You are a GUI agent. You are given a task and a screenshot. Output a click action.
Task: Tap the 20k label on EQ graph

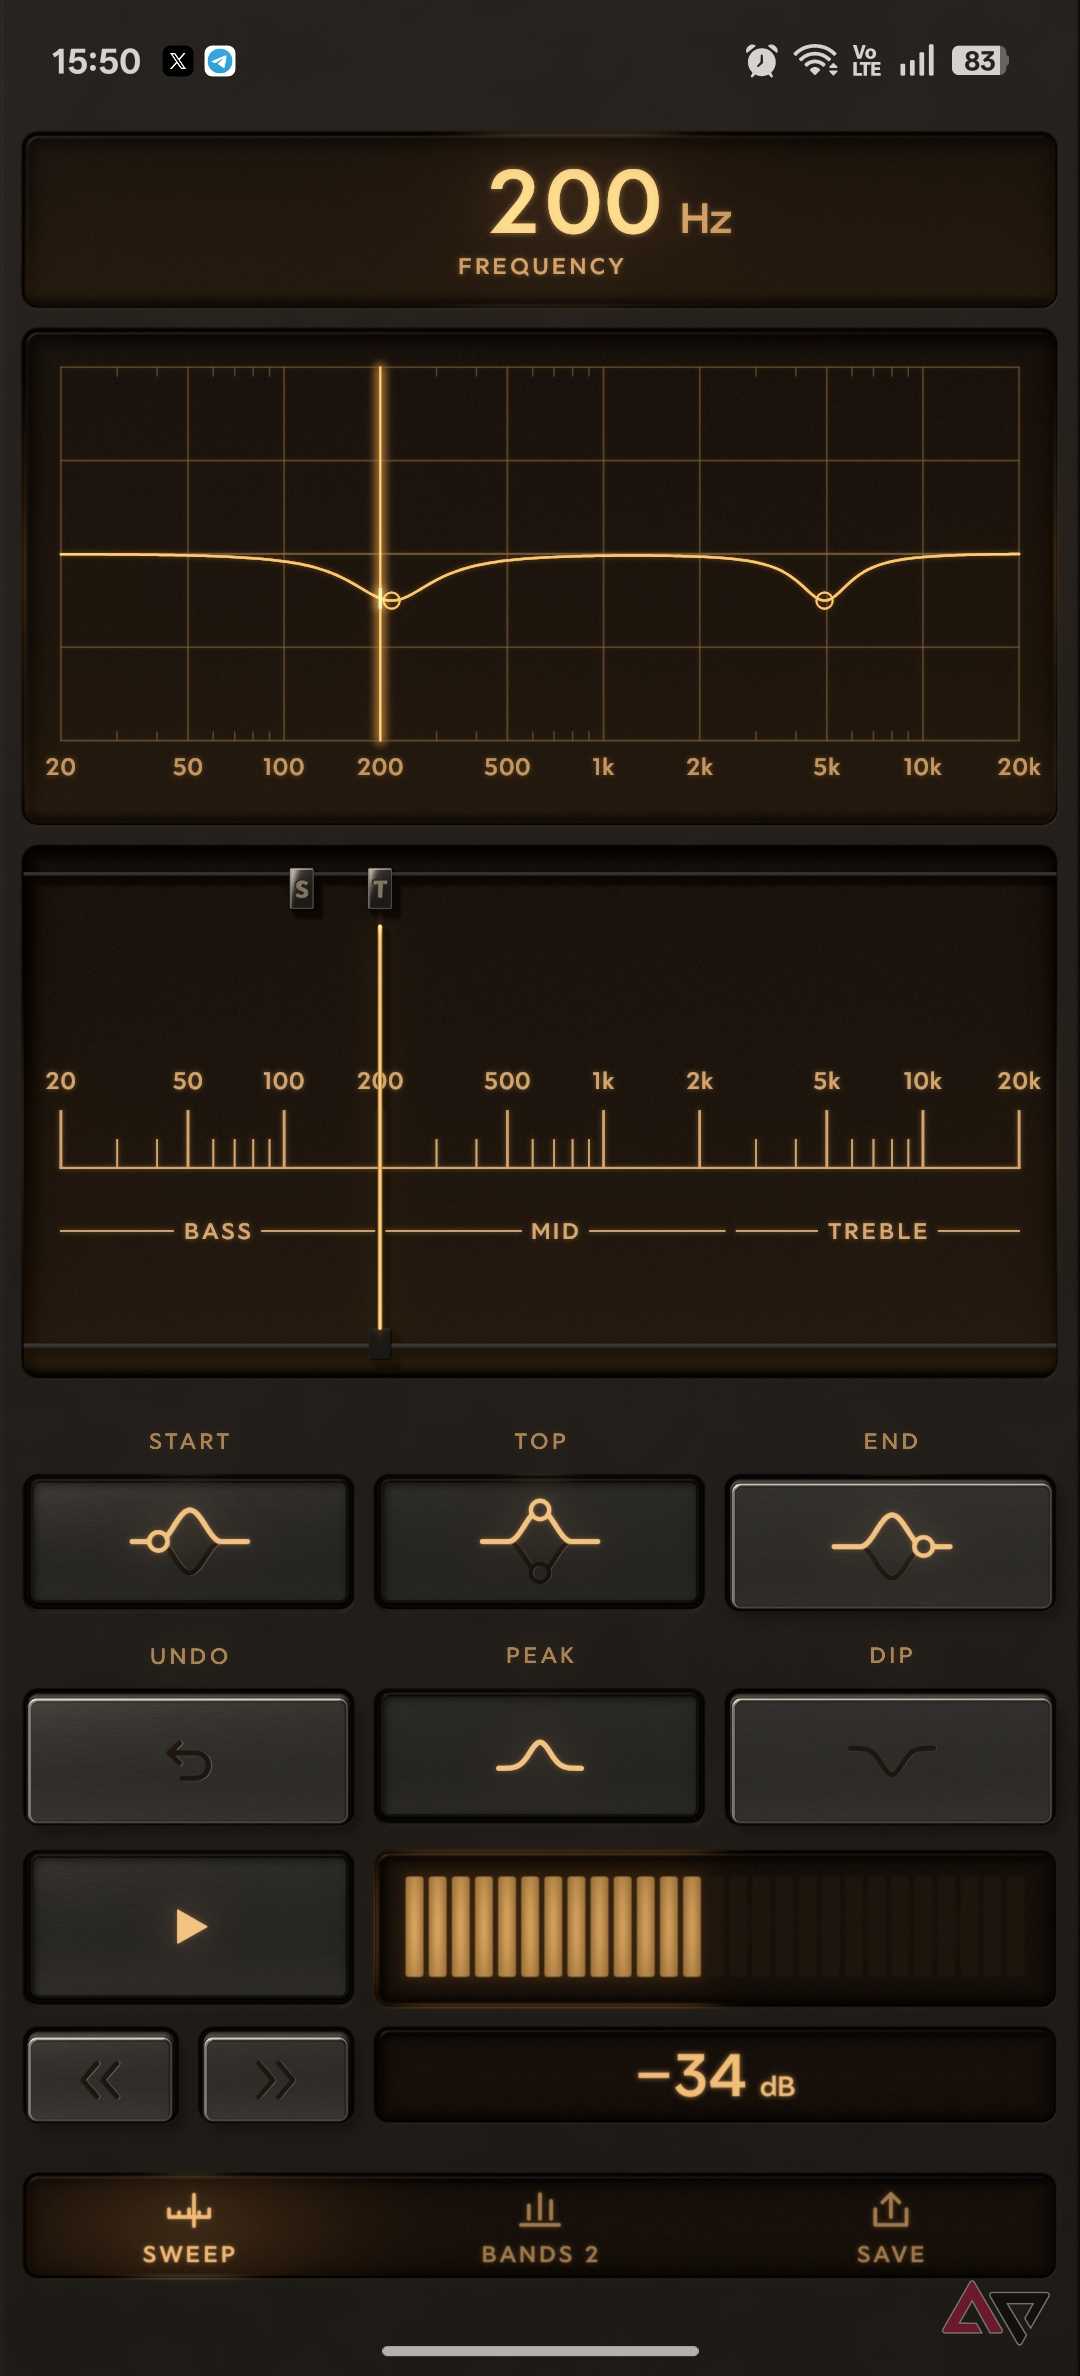tap(1019, 767)
